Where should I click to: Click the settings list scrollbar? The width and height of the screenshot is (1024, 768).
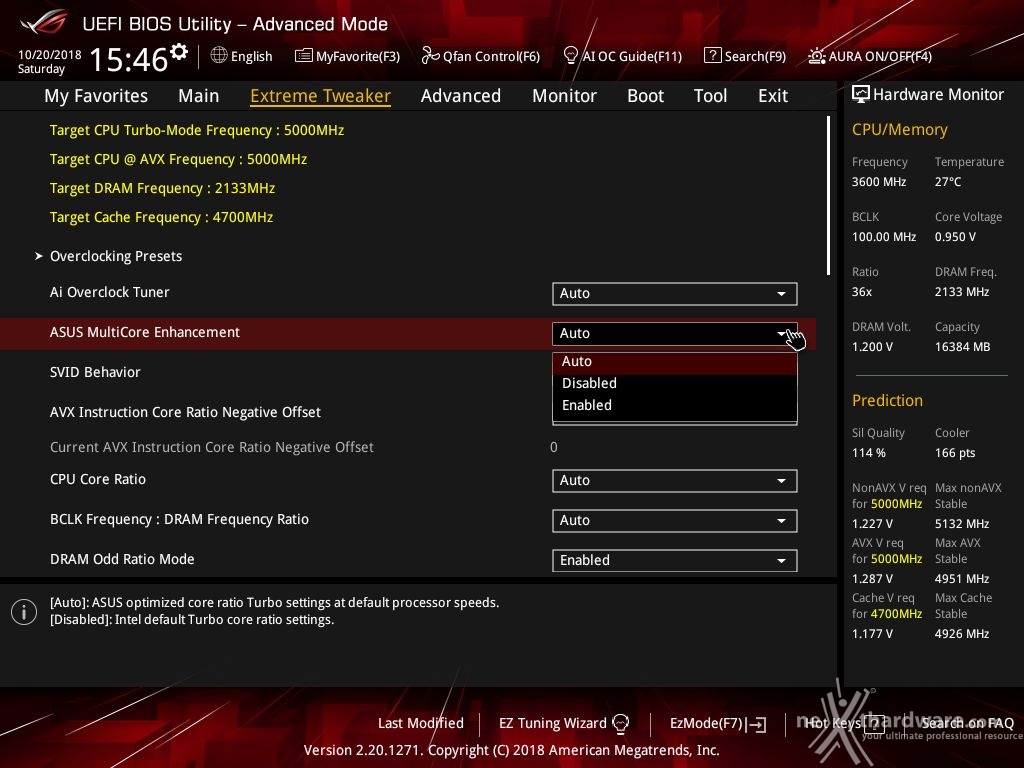[828, 196]
